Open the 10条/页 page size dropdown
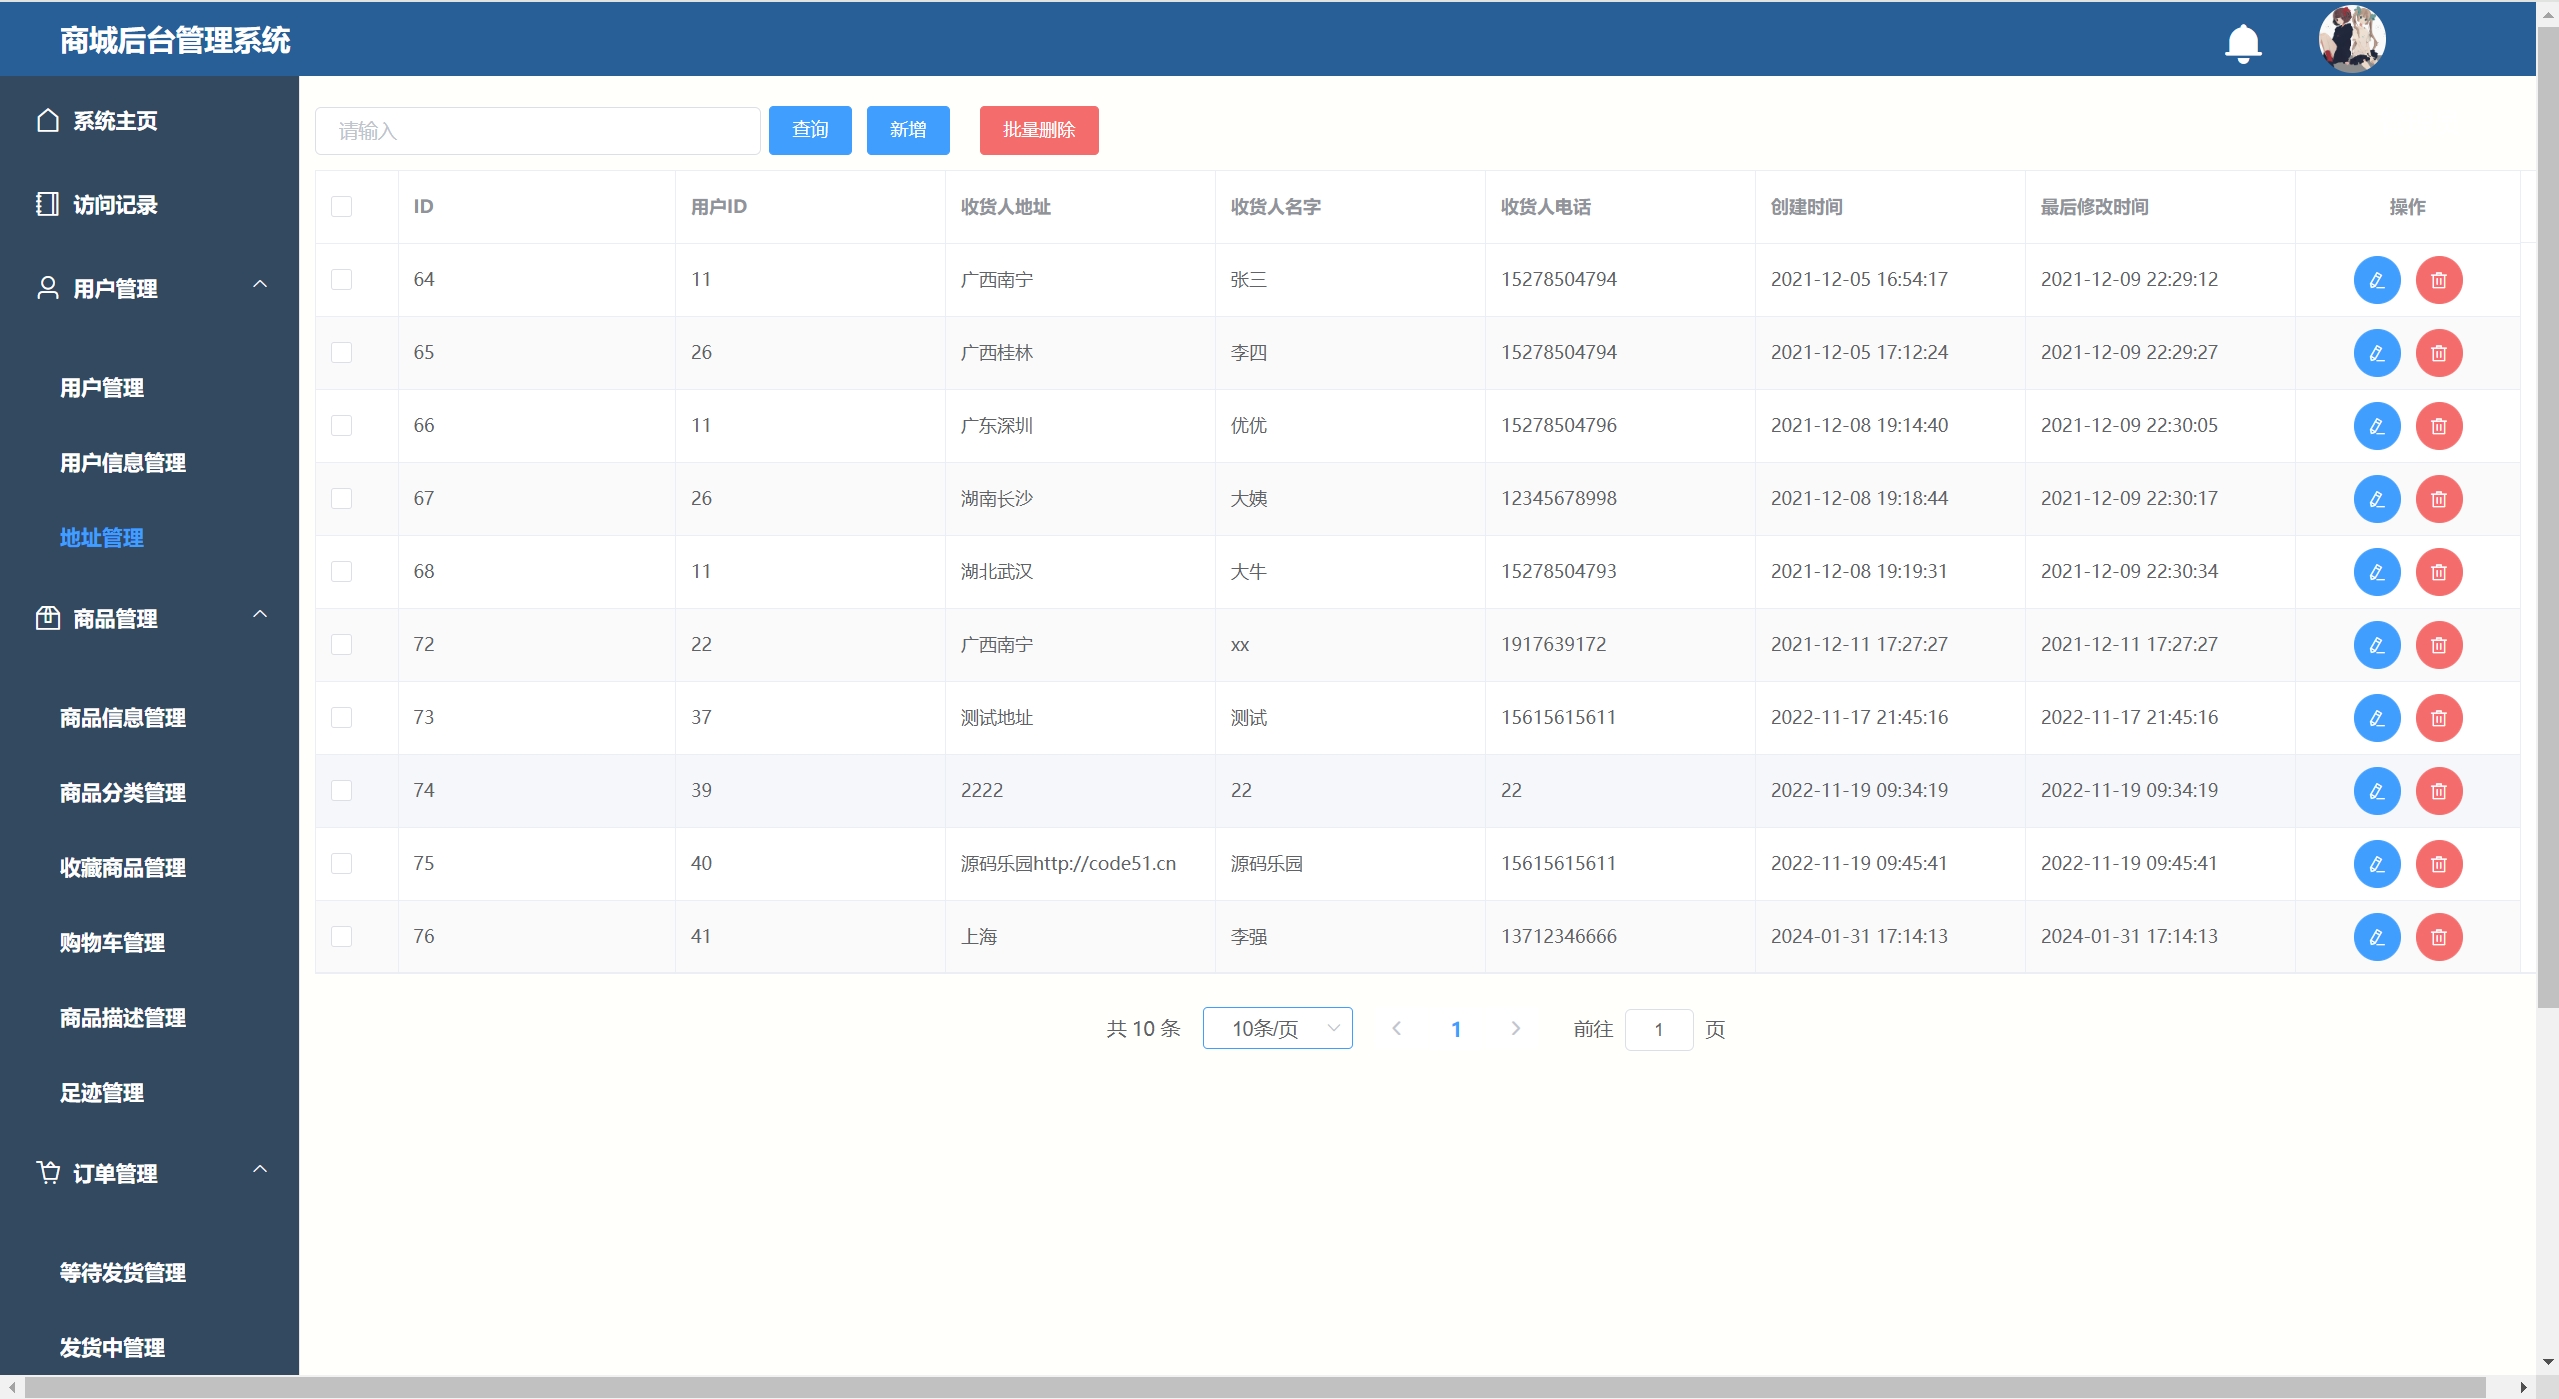 [1277, 1028]
